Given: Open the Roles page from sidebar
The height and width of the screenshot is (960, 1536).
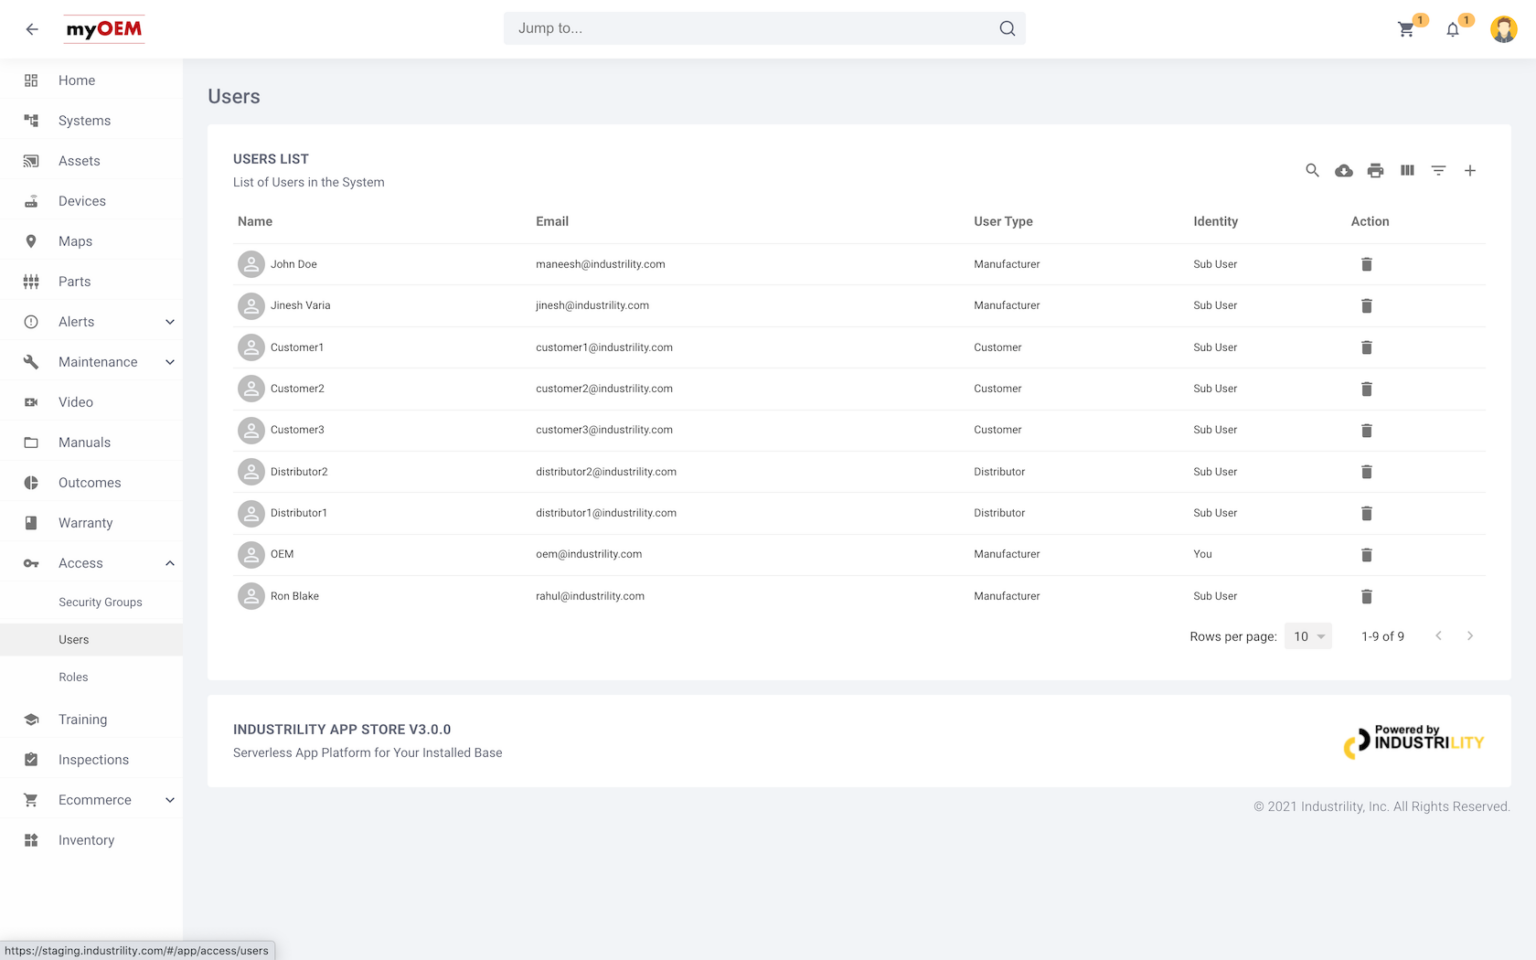Looking at the screenshot, I should pyautogui.click(x=73, y=677).
